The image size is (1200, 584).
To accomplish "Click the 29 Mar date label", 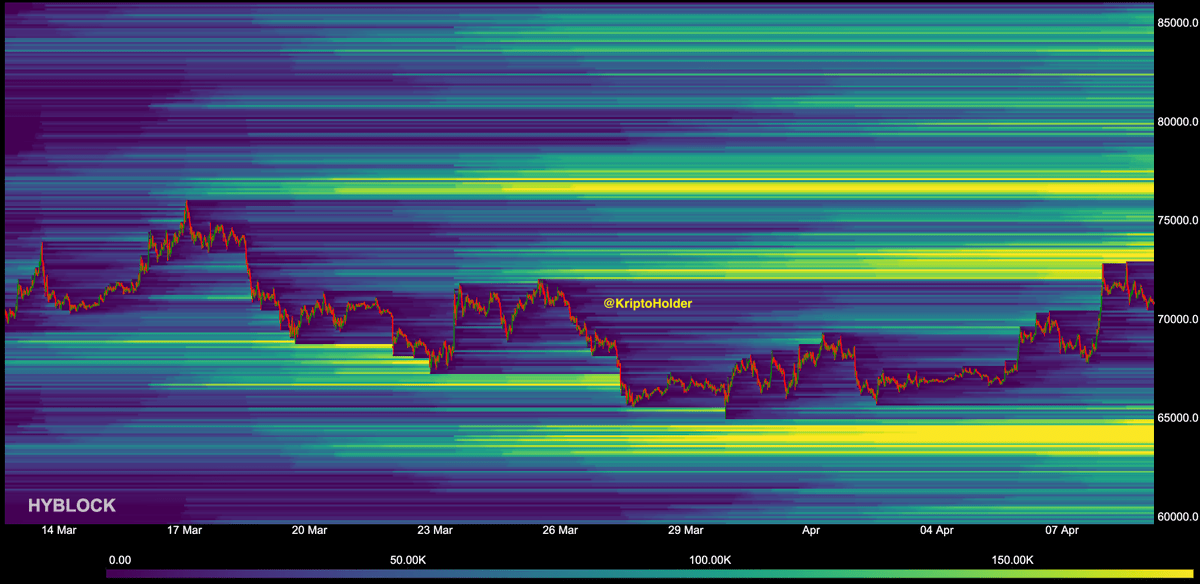I will point(686,531).
